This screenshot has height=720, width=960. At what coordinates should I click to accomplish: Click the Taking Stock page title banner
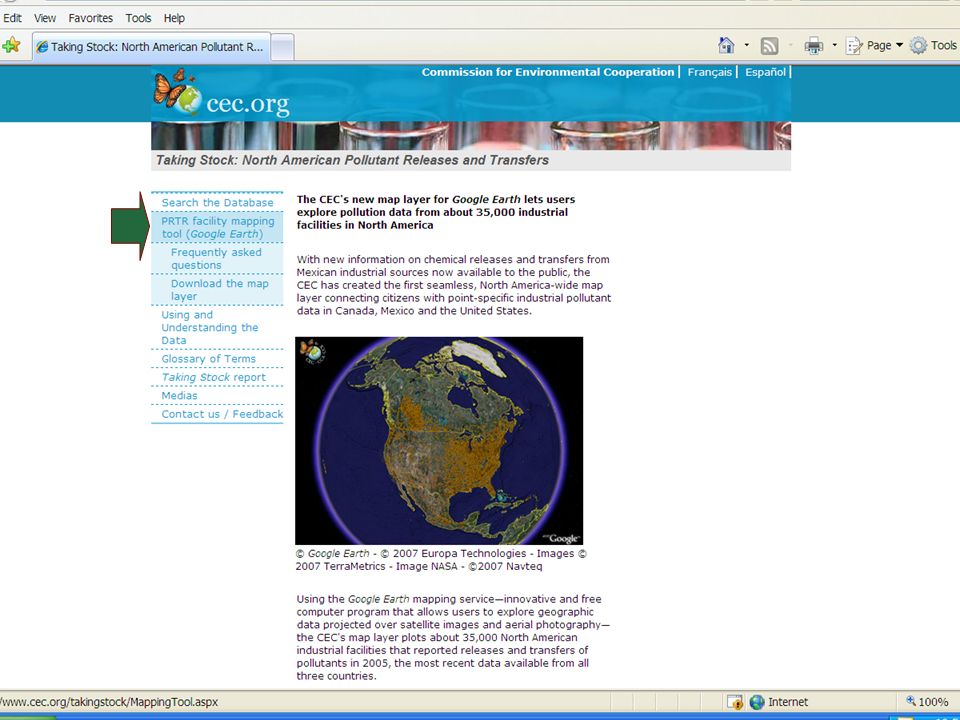tap(471, 160)
